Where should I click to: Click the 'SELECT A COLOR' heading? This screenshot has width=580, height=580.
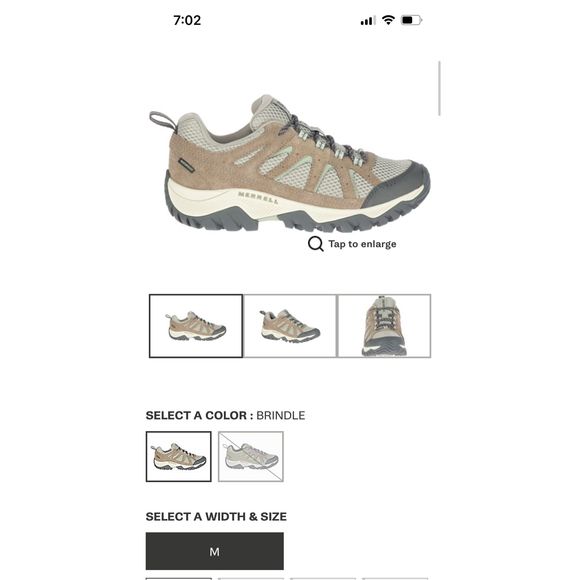(x=199, y=415)
